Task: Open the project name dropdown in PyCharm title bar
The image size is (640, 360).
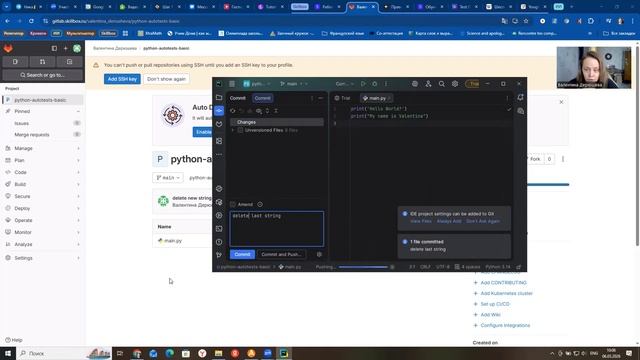Action: (x=257, y=84)
